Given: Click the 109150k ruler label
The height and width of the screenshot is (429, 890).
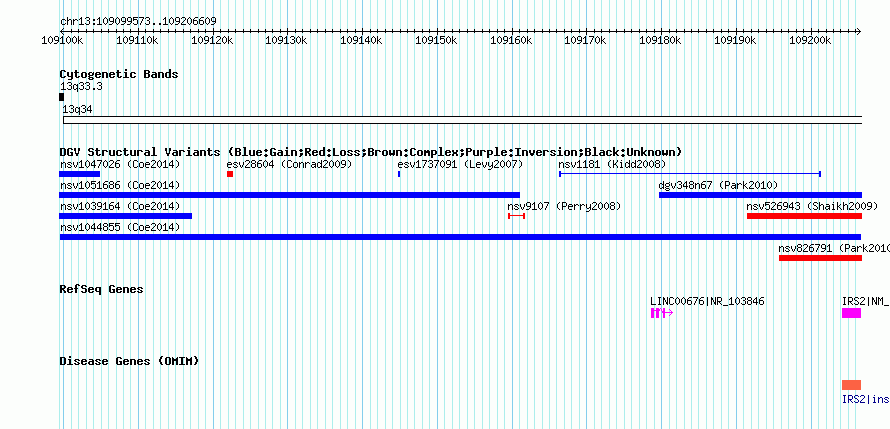Looking at the screenshot, I should tap(436, 40).
